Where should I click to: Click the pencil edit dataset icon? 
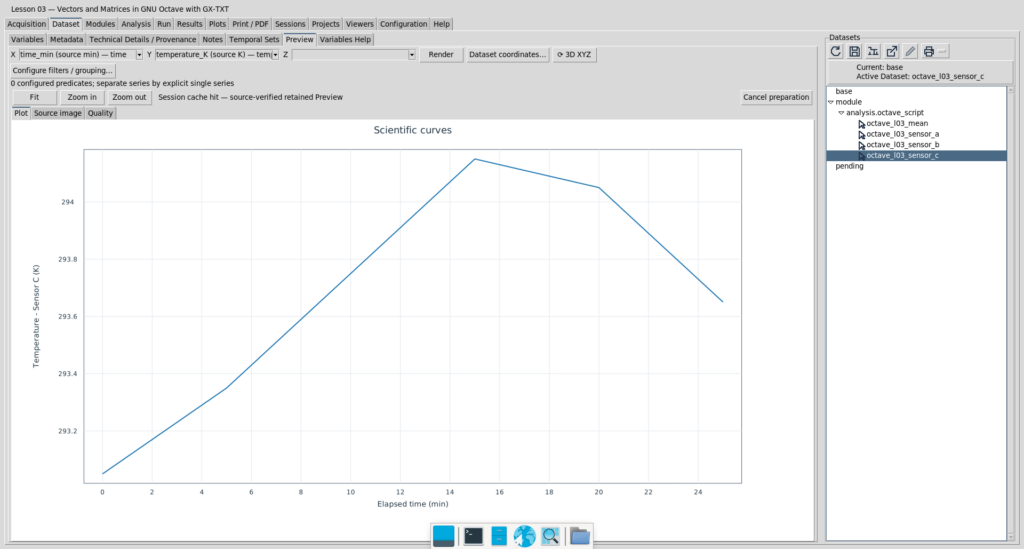point(910,51)
